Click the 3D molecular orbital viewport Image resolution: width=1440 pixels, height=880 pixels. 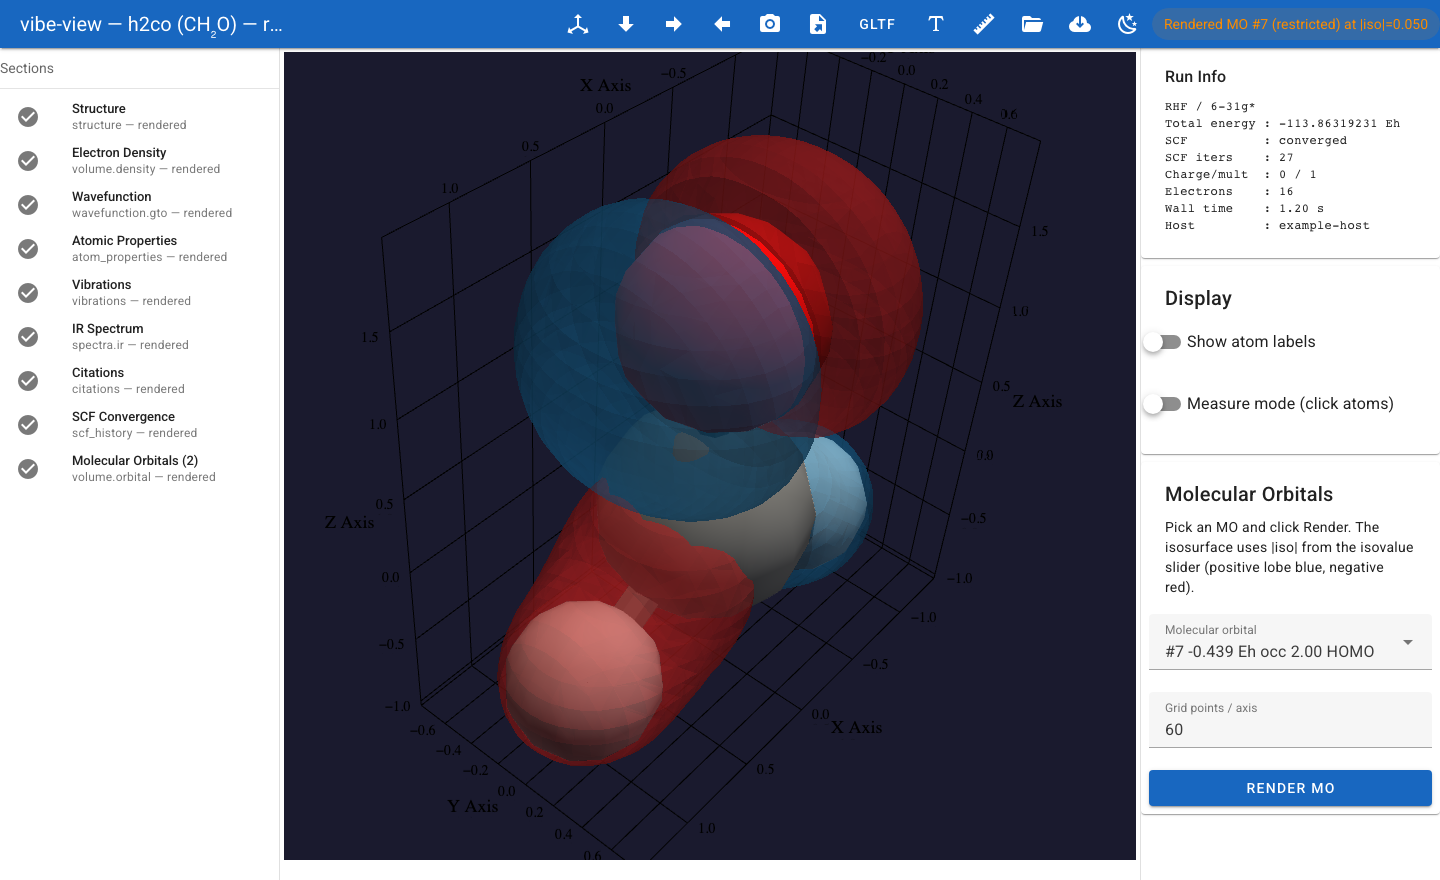click(x=710, y=456)
